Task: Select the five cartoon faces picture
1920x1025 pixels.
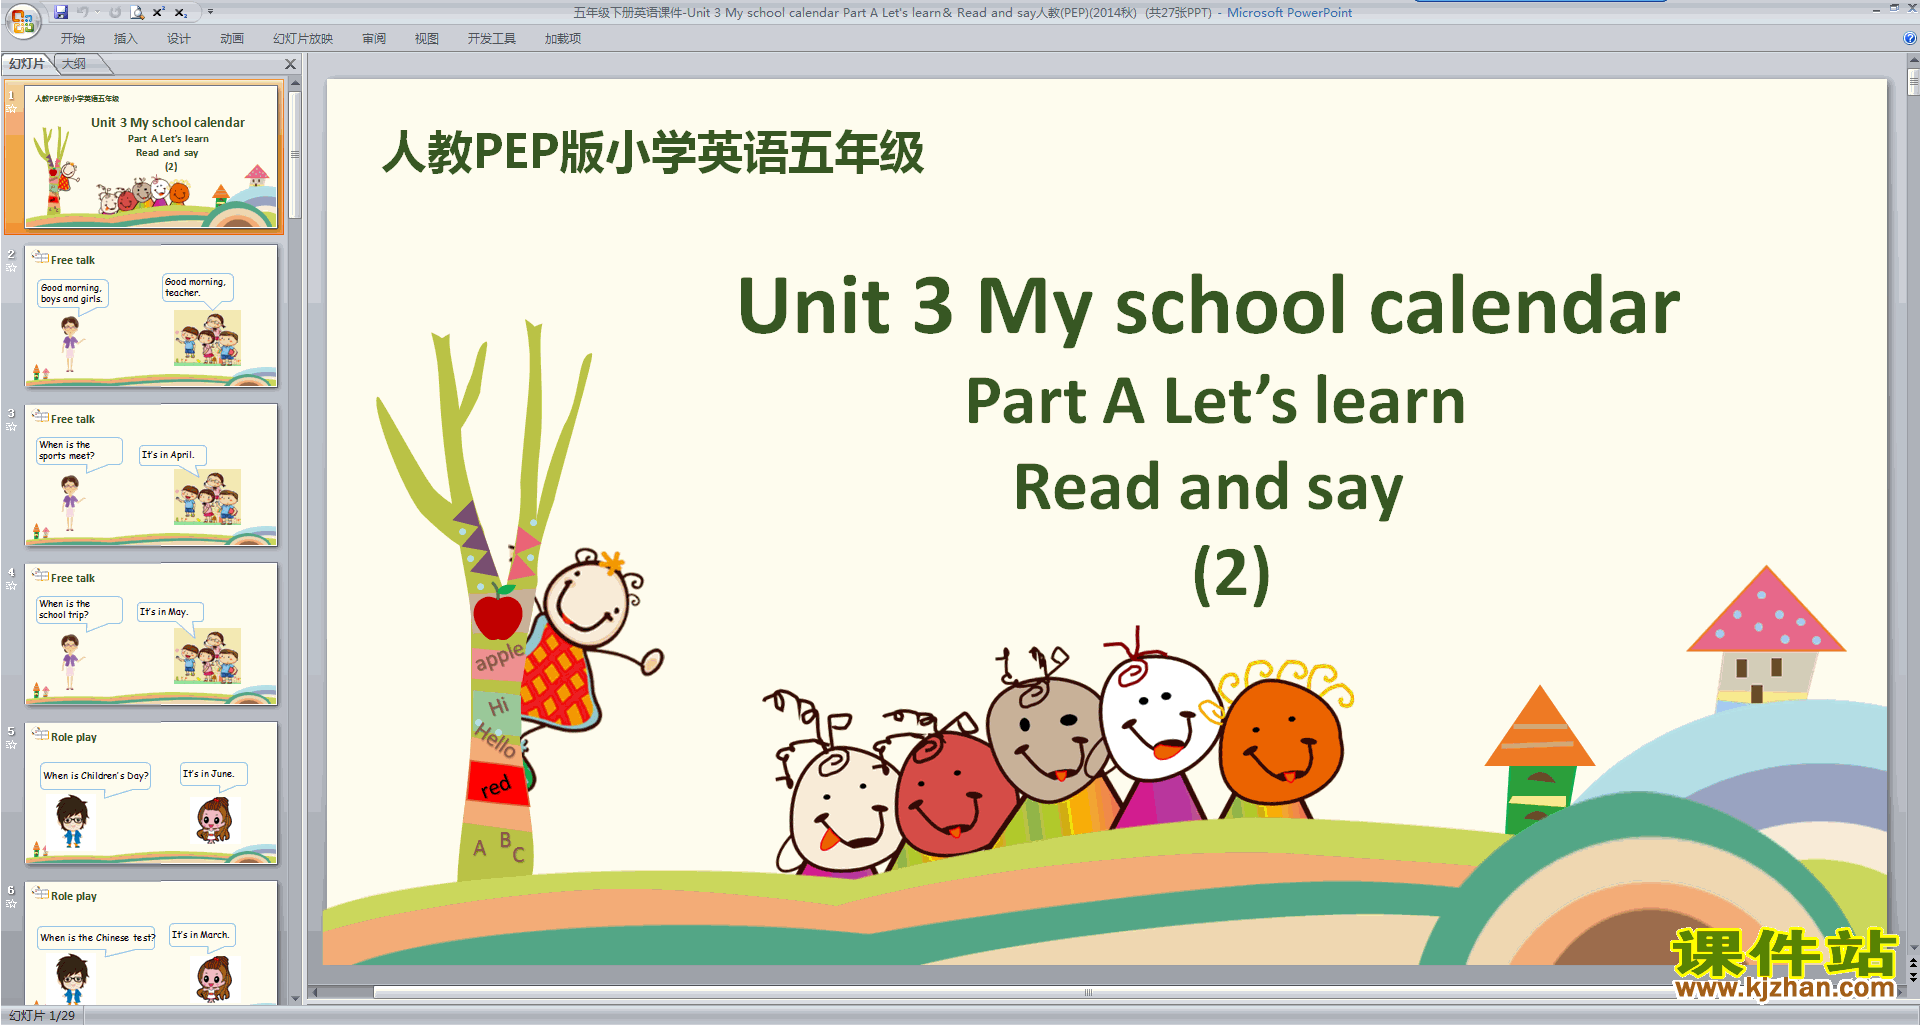Action: click(1057, 755)
